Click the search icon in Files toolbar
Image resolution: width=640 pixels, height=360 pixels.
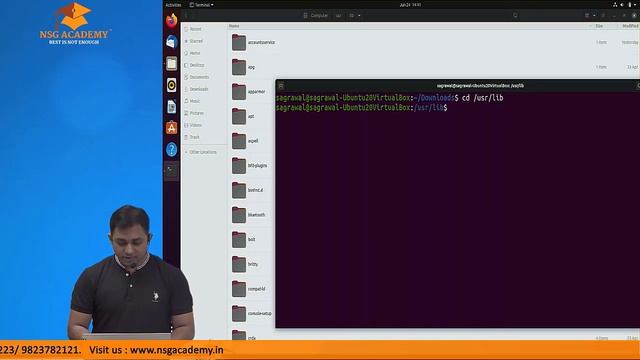[516, 16]
